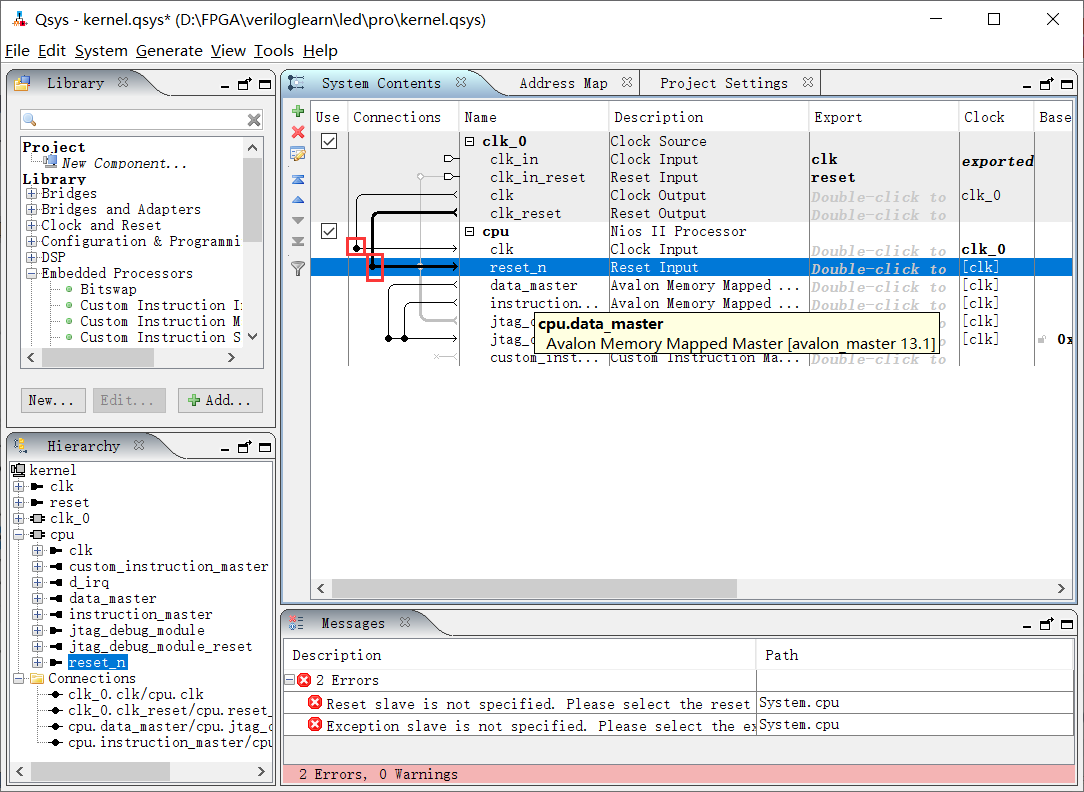
Task: Maximize the Messages panel
Action: coord(1067,624)
